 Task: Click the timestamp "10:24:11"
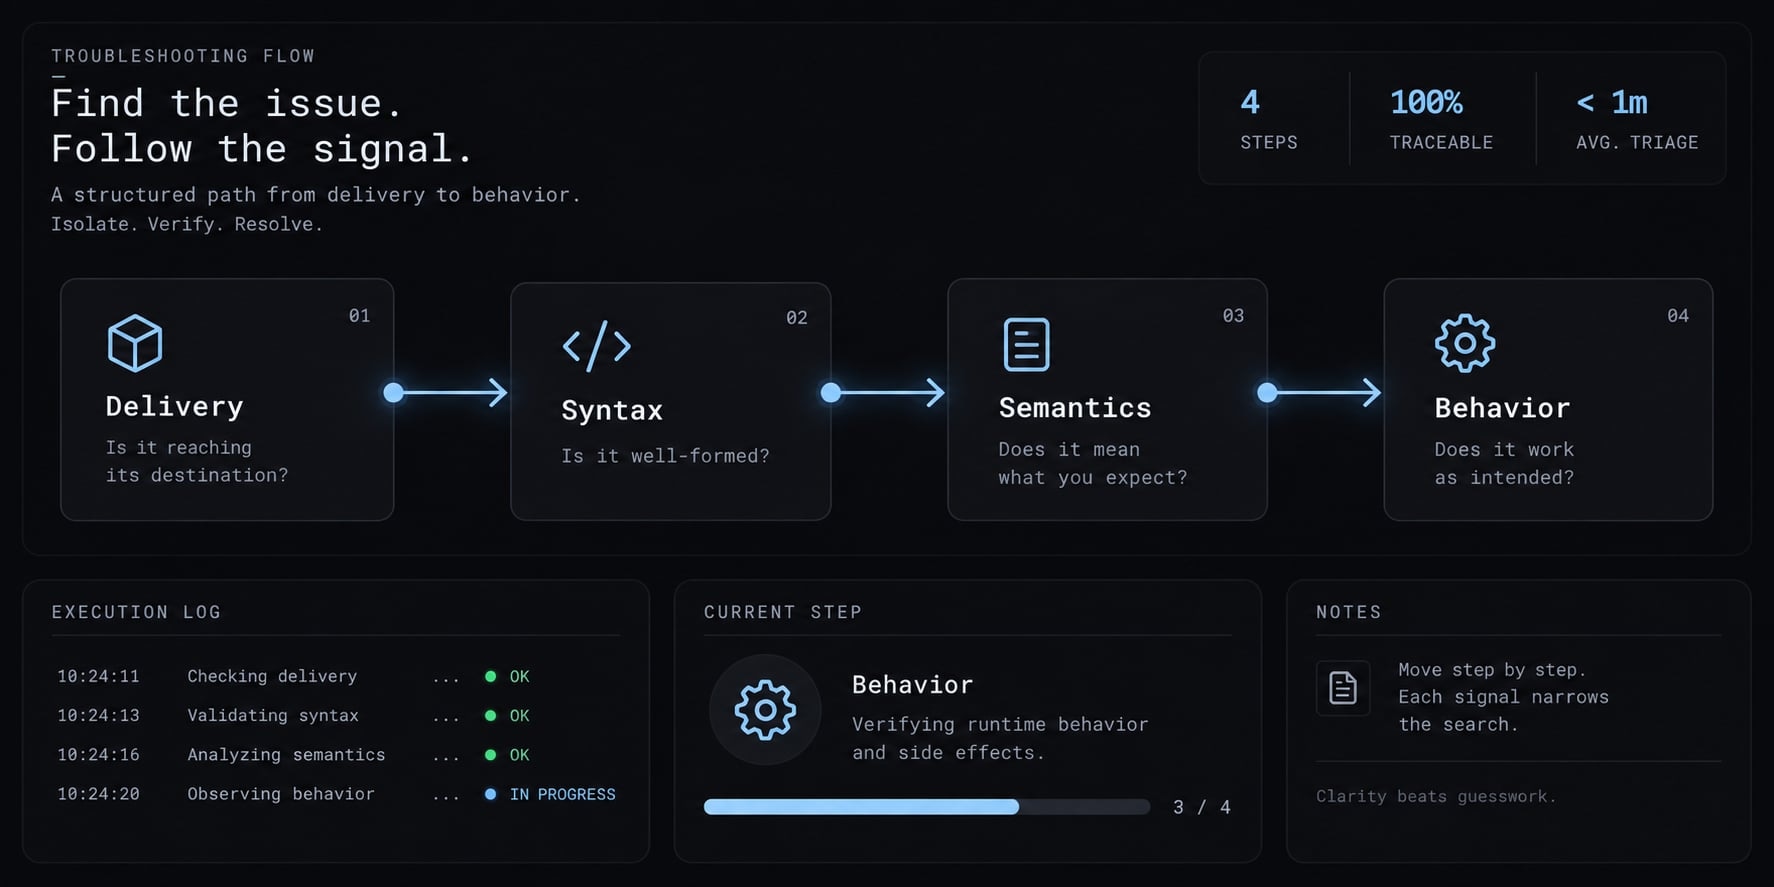(x=98, y=676)
